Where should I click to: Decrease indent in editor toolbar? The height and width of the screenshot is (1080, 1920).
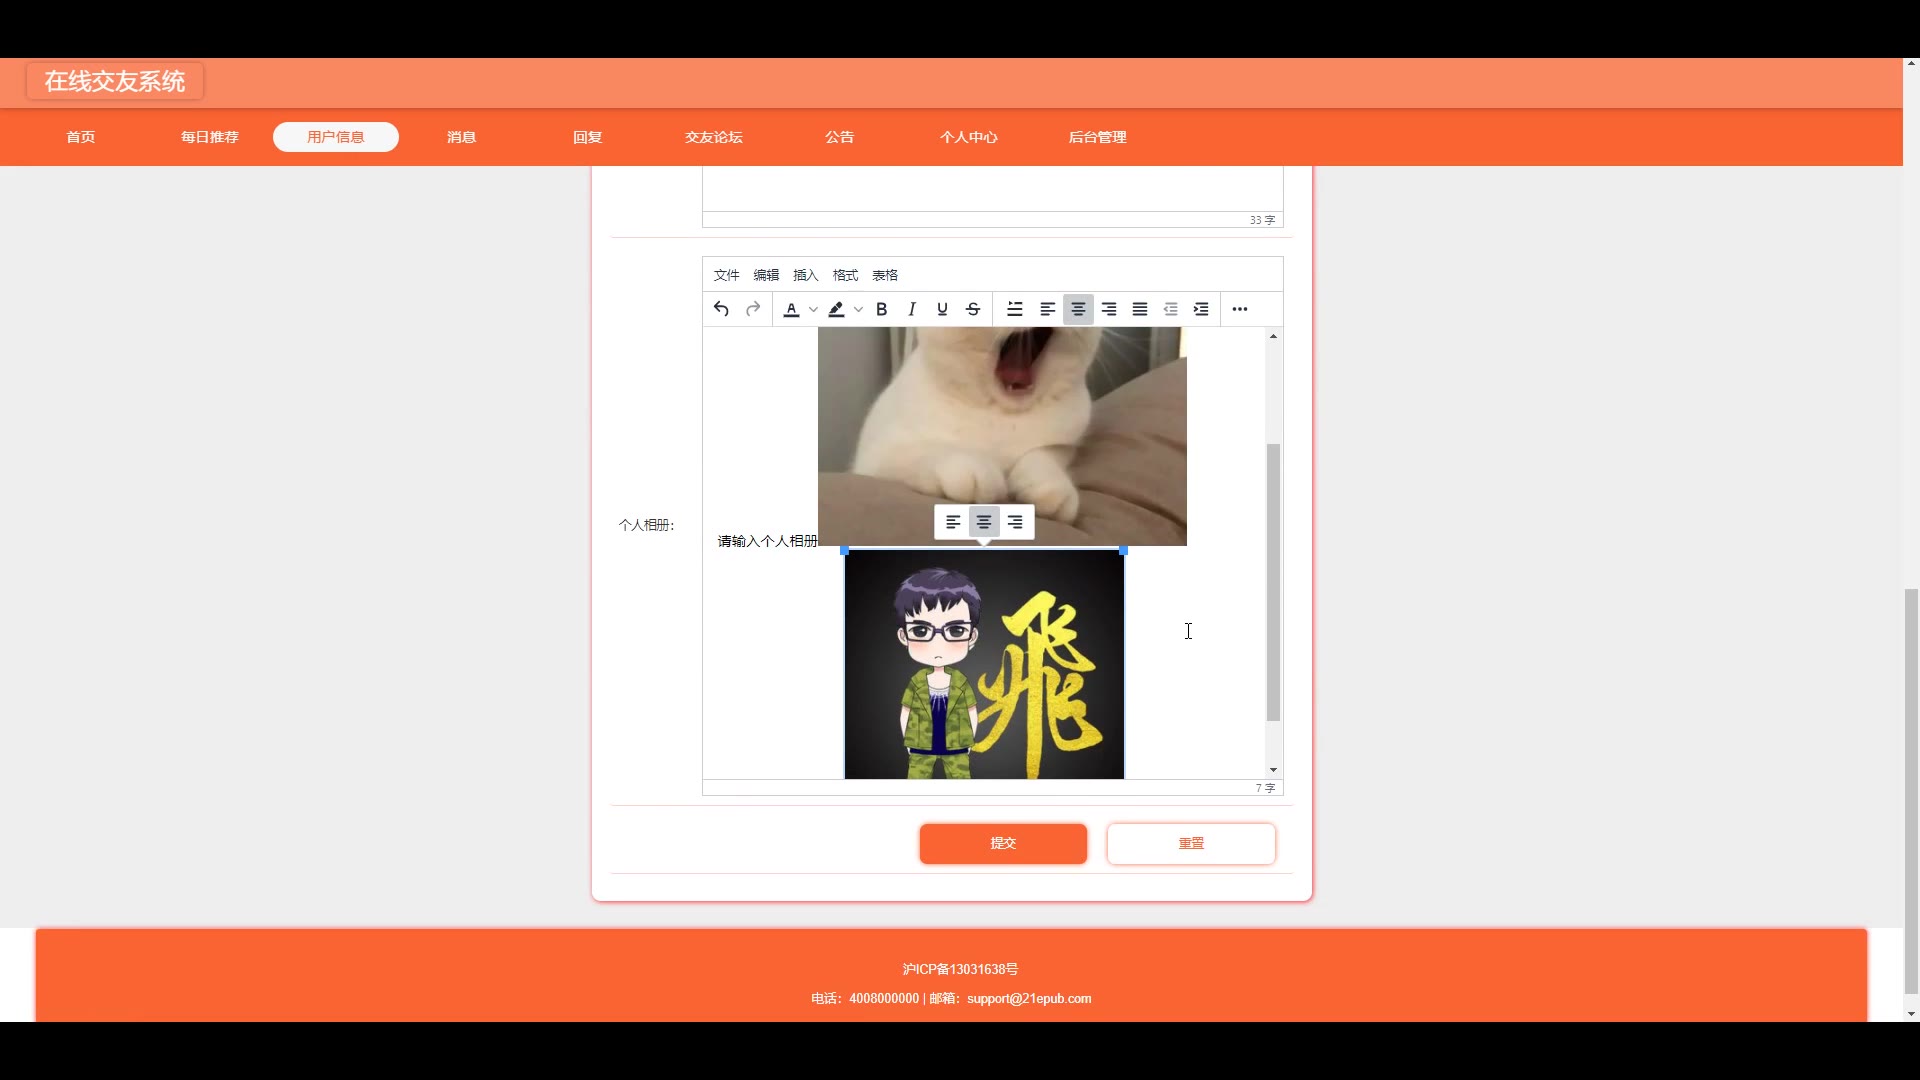coord(1170,309)
